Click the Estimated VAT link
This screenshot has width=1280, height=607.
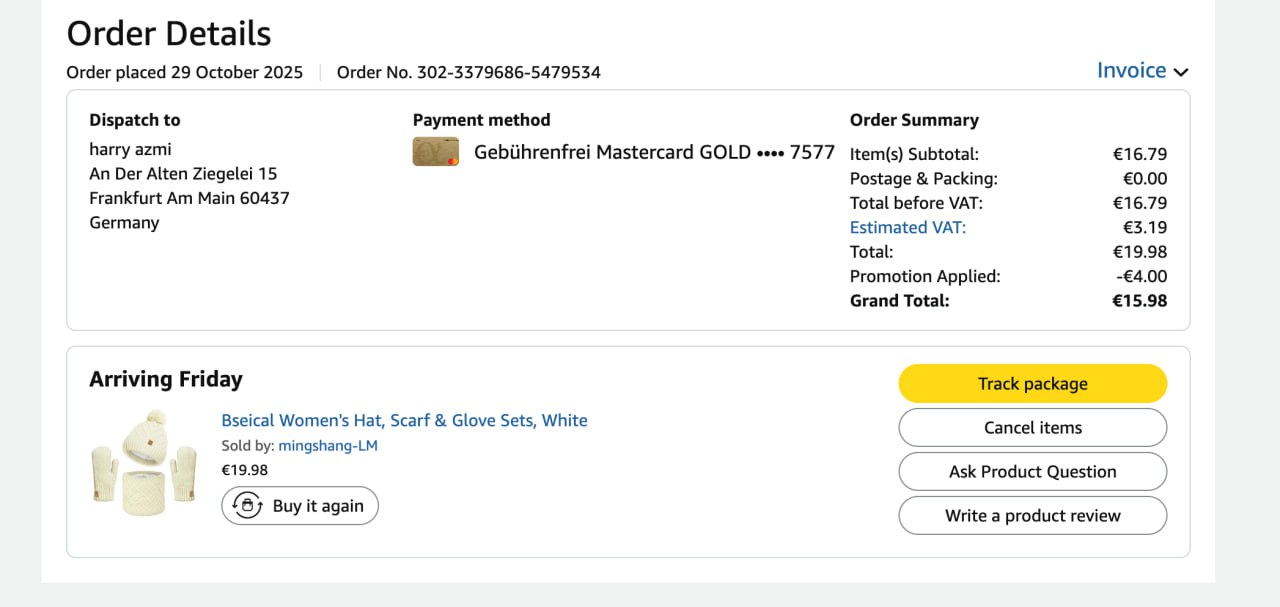907,227
